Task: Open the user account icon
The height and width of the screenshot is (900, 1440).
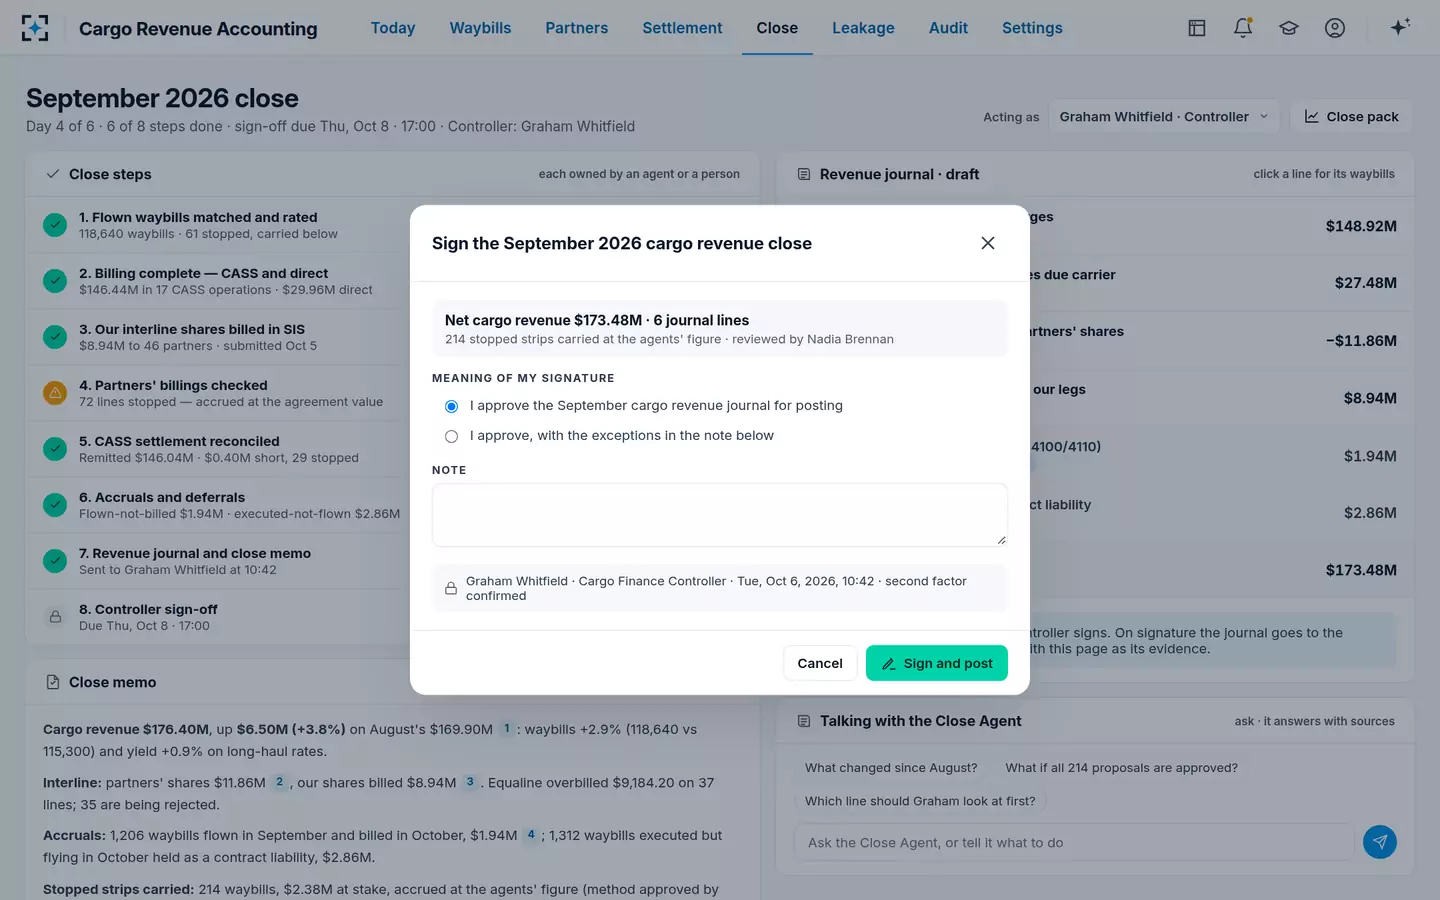Action: [x=1335, y=28]
